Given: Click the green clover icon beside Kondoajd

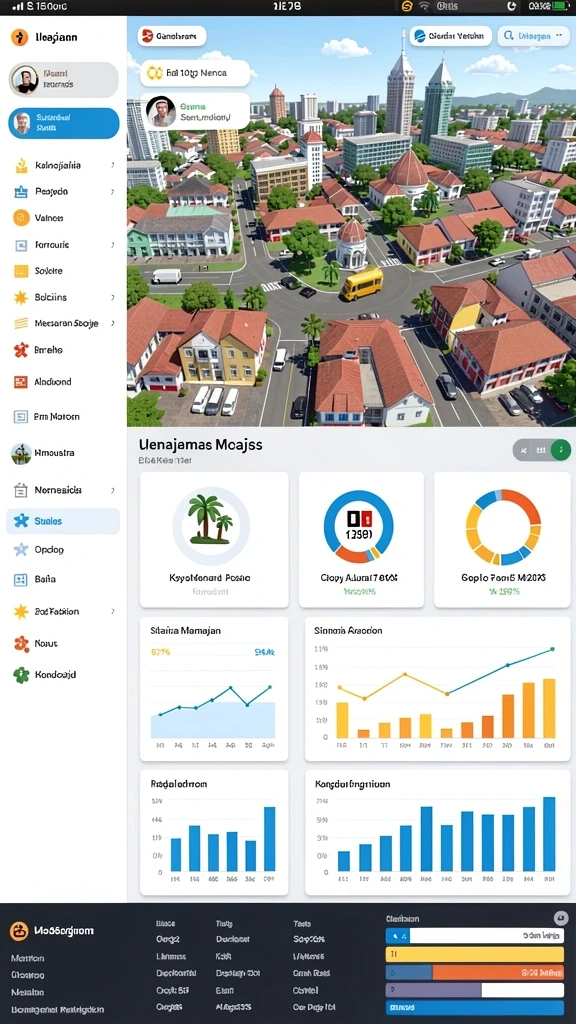Looking at the screenshot, I should [x=21, y=675].
